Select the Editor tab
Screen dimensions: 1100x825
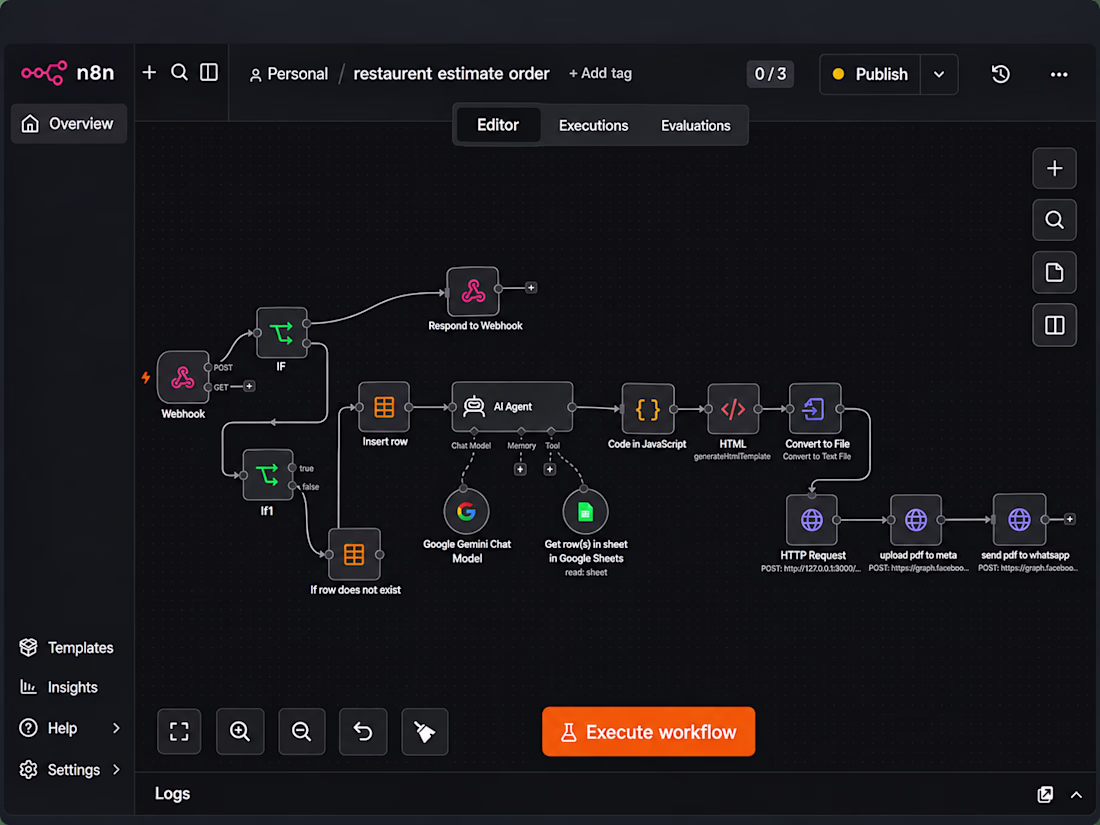point(498,125)
